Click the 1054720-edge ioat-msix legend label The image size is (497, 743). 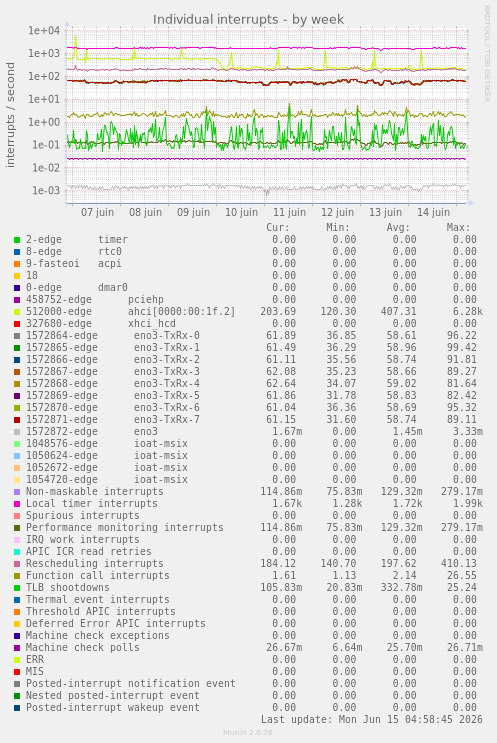107,480
